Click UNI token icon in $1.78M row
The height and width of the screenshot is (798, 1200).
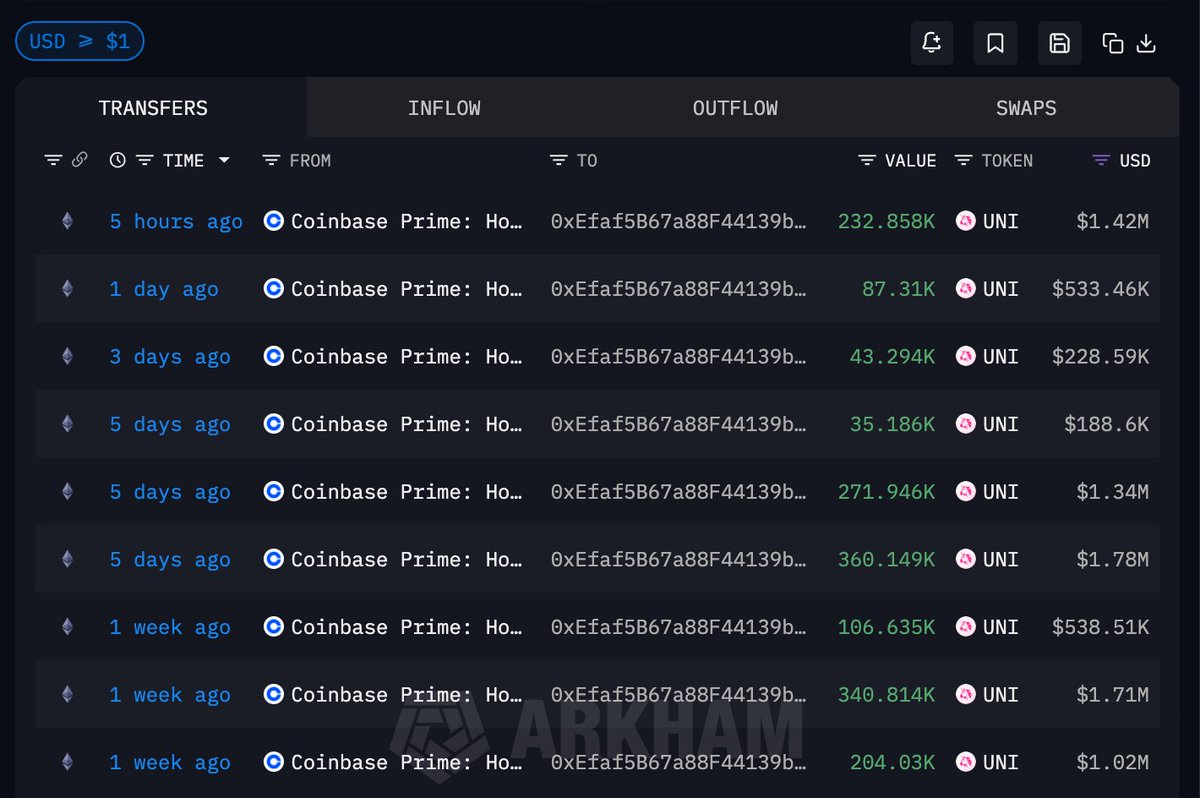point(965,559)
